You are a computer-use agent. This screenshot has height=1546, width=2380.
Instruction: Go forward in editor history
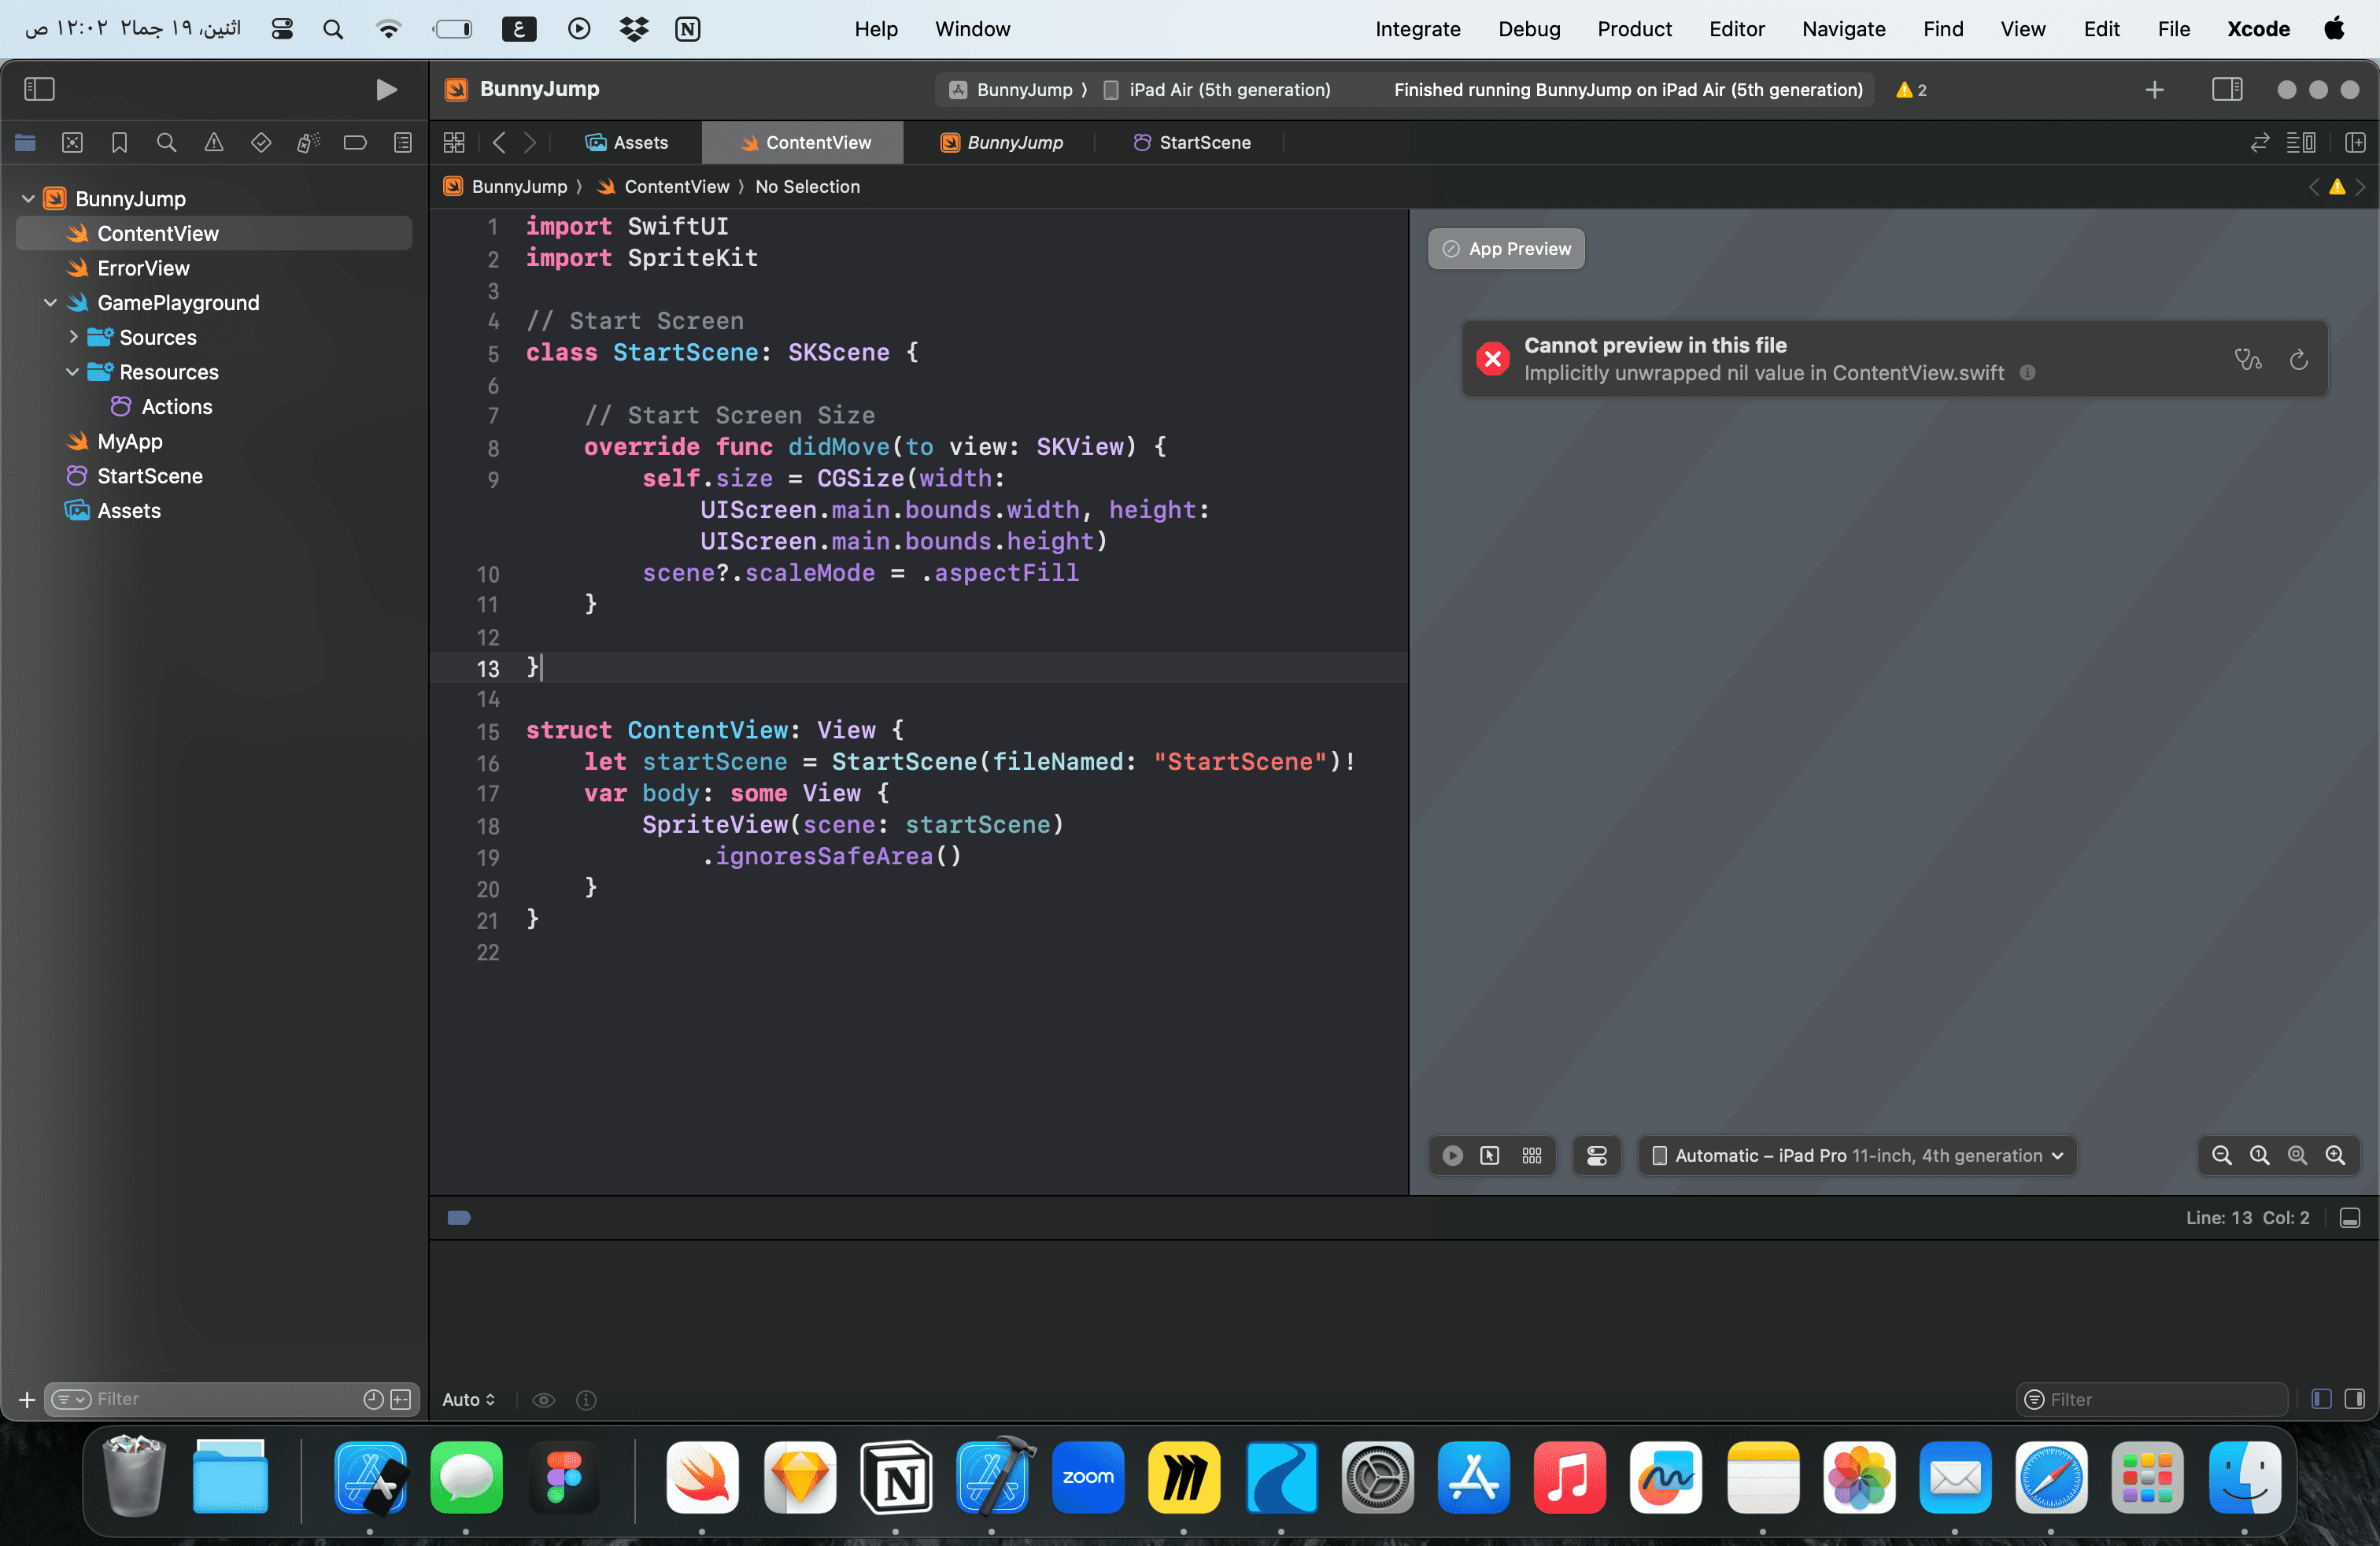(x=530, y=143)
